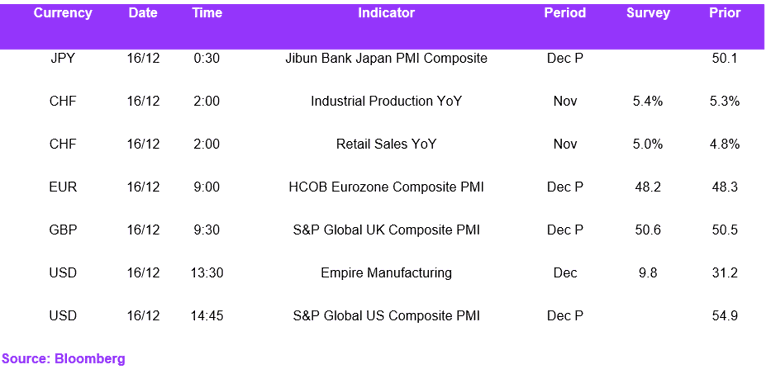Select the 31.2 prior value
This screenshot has height=374, width=770.
[x=724, y=272]
